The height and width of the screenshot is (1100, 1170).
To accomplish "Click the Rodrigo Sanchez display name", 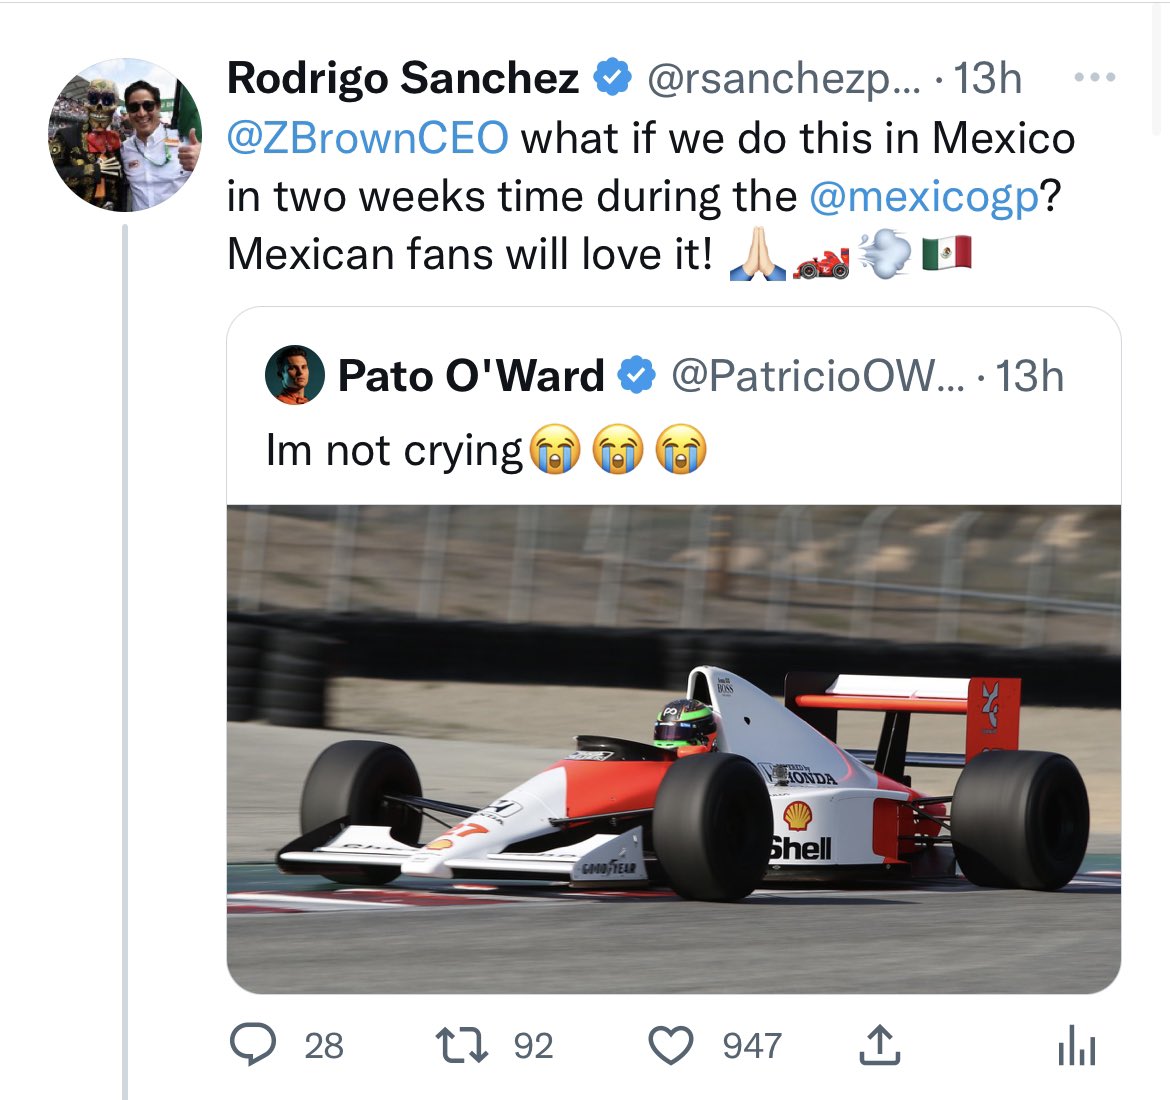I will [x=402, y=78].
